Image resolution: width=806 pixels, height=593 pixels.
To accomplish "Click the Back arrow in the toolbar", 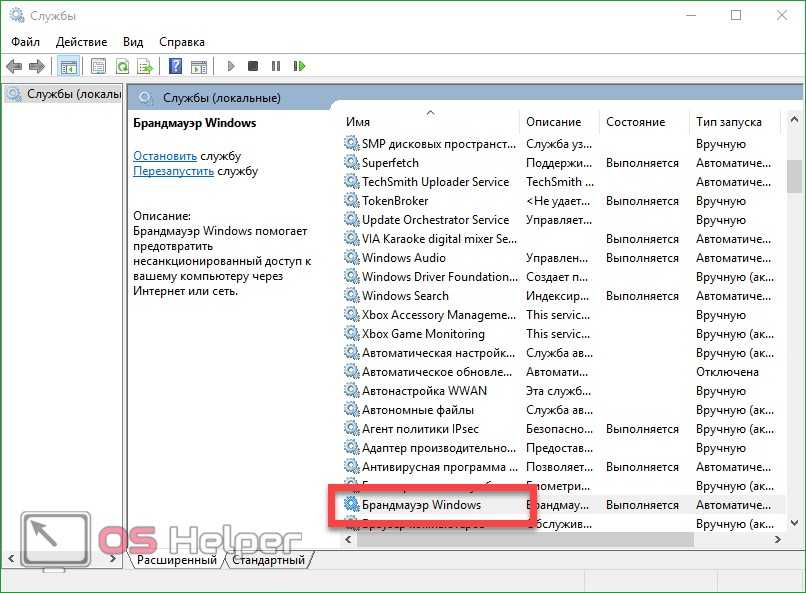I will click(x=14, y=67).
